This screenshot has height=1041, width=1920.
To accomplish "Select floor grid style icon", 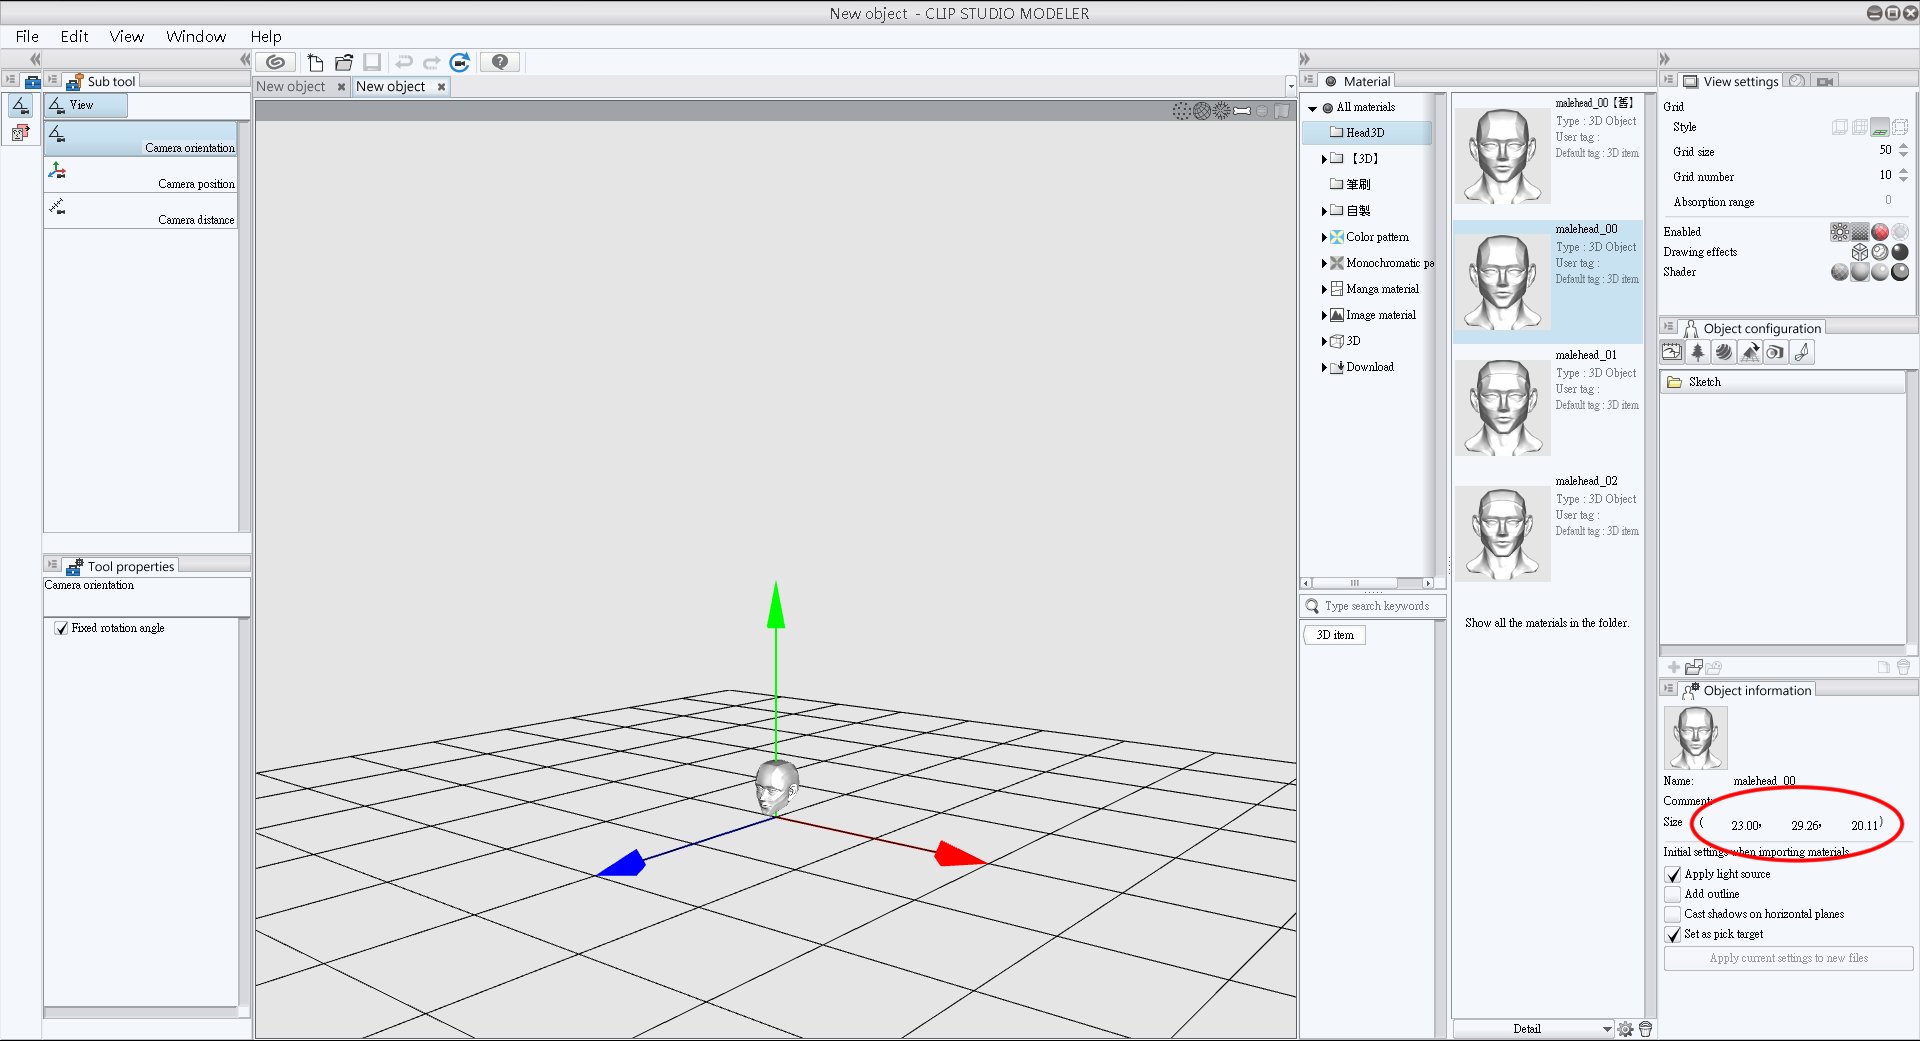I will click(x=1880, y=127).
